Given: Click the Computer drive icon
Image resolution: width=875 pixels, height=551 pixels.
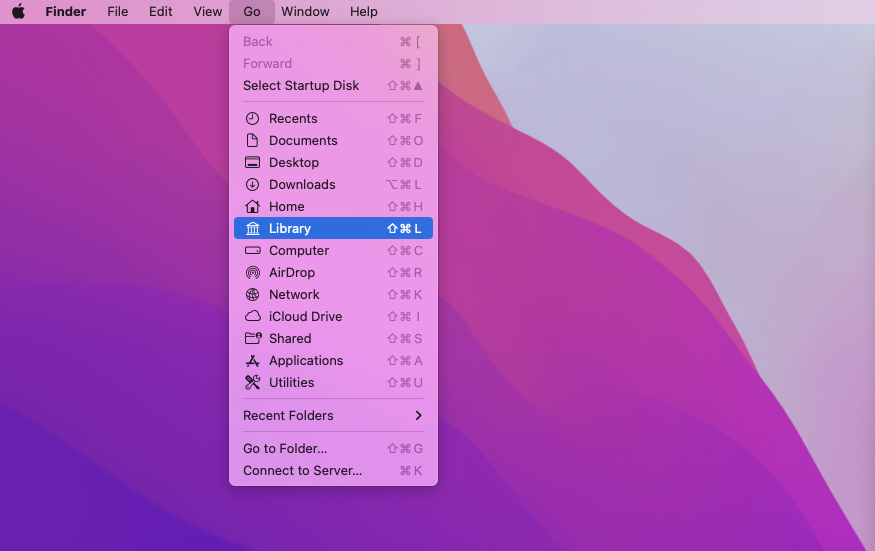Looking at the screenshot, I should point(252,250).
